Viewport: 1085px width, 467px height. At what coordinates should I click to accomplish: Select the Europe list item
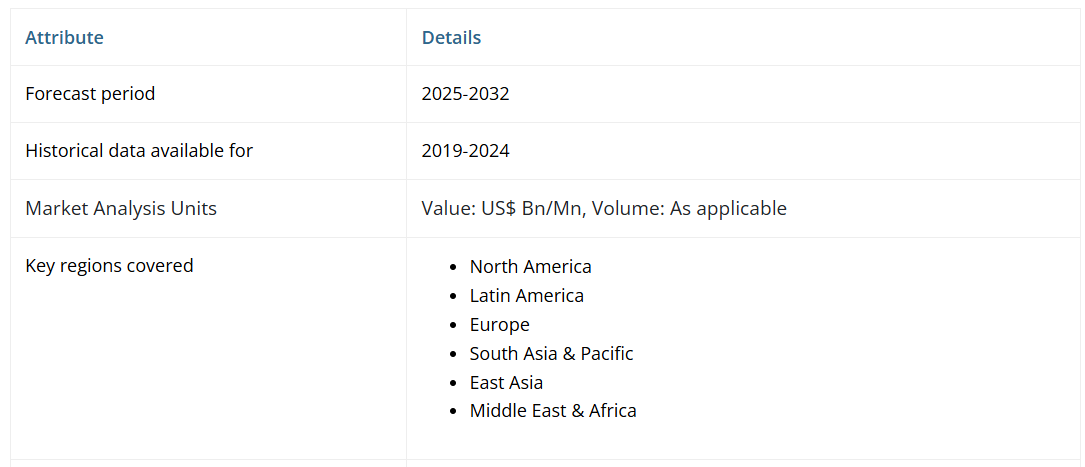click(499, 325)
